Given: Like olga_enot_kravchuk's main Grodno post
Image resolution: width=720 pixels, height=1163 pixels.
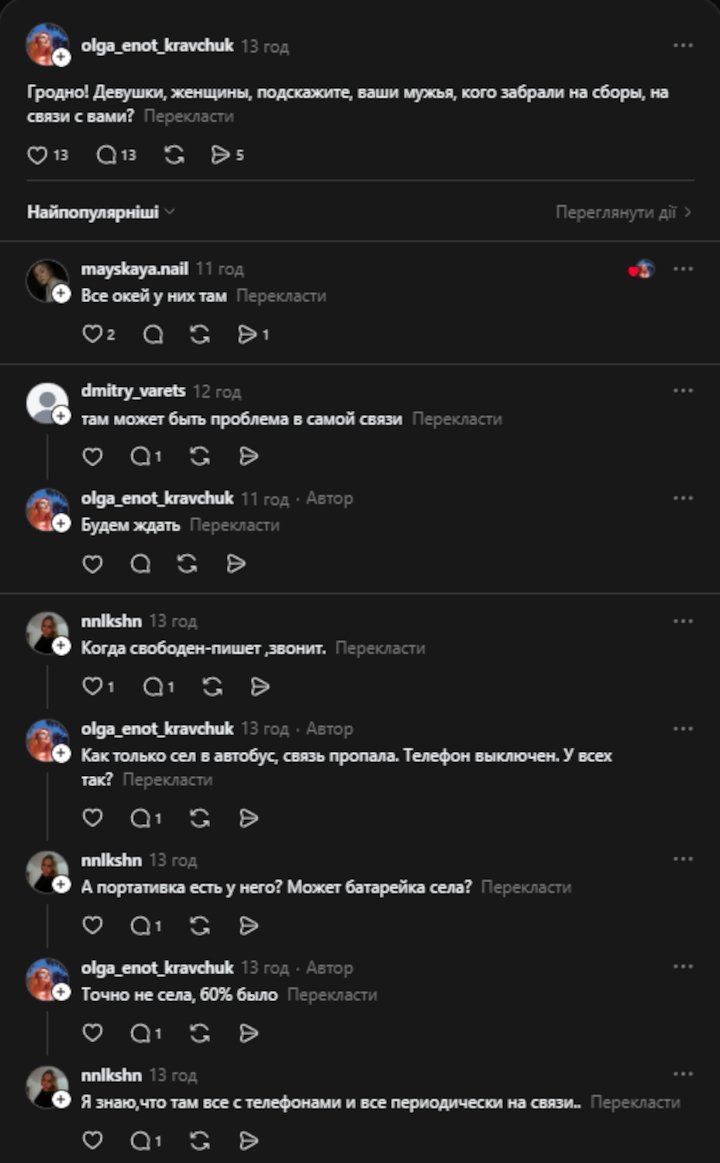Looking at the screenshot, I should (37, 155).
